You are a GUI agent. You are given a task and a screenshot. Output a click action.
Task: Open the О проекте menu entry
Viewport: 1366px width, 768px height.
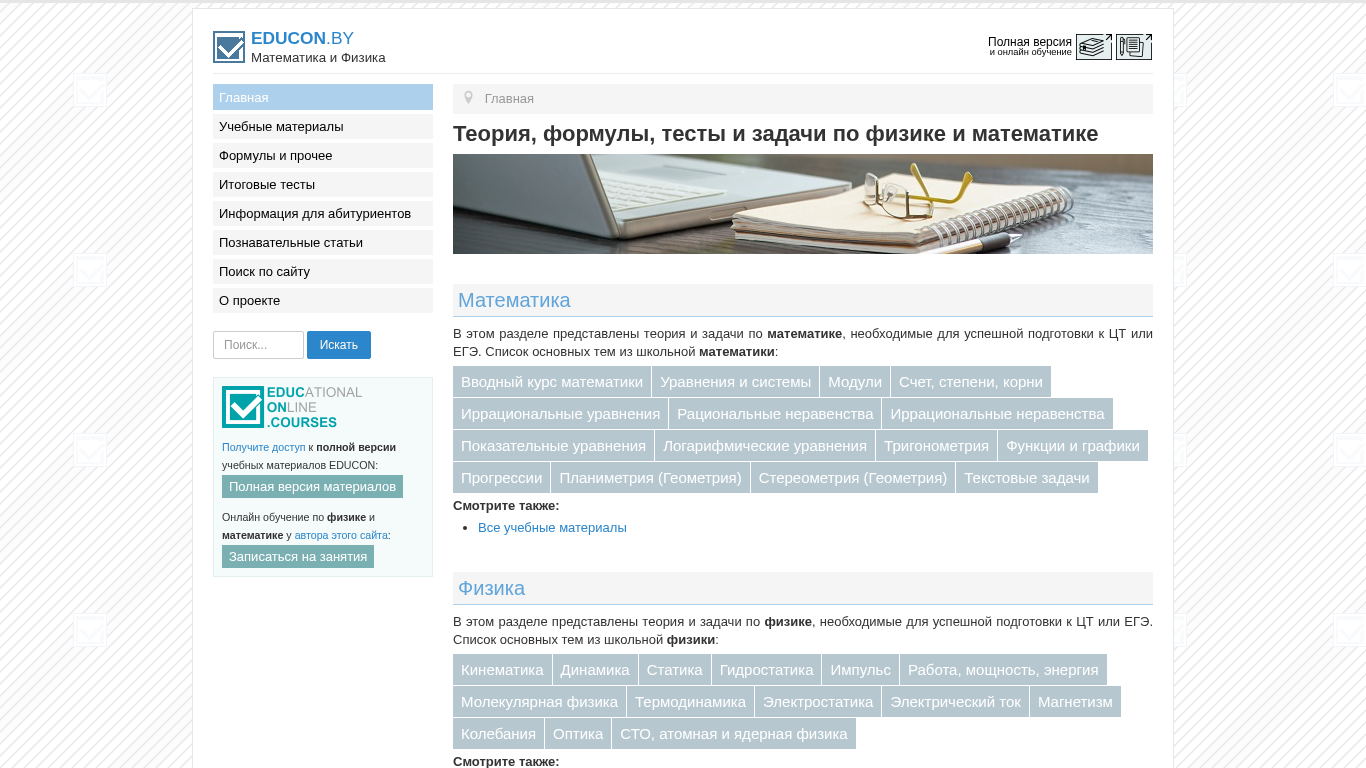pyautogui.click(x=250, y=301)
